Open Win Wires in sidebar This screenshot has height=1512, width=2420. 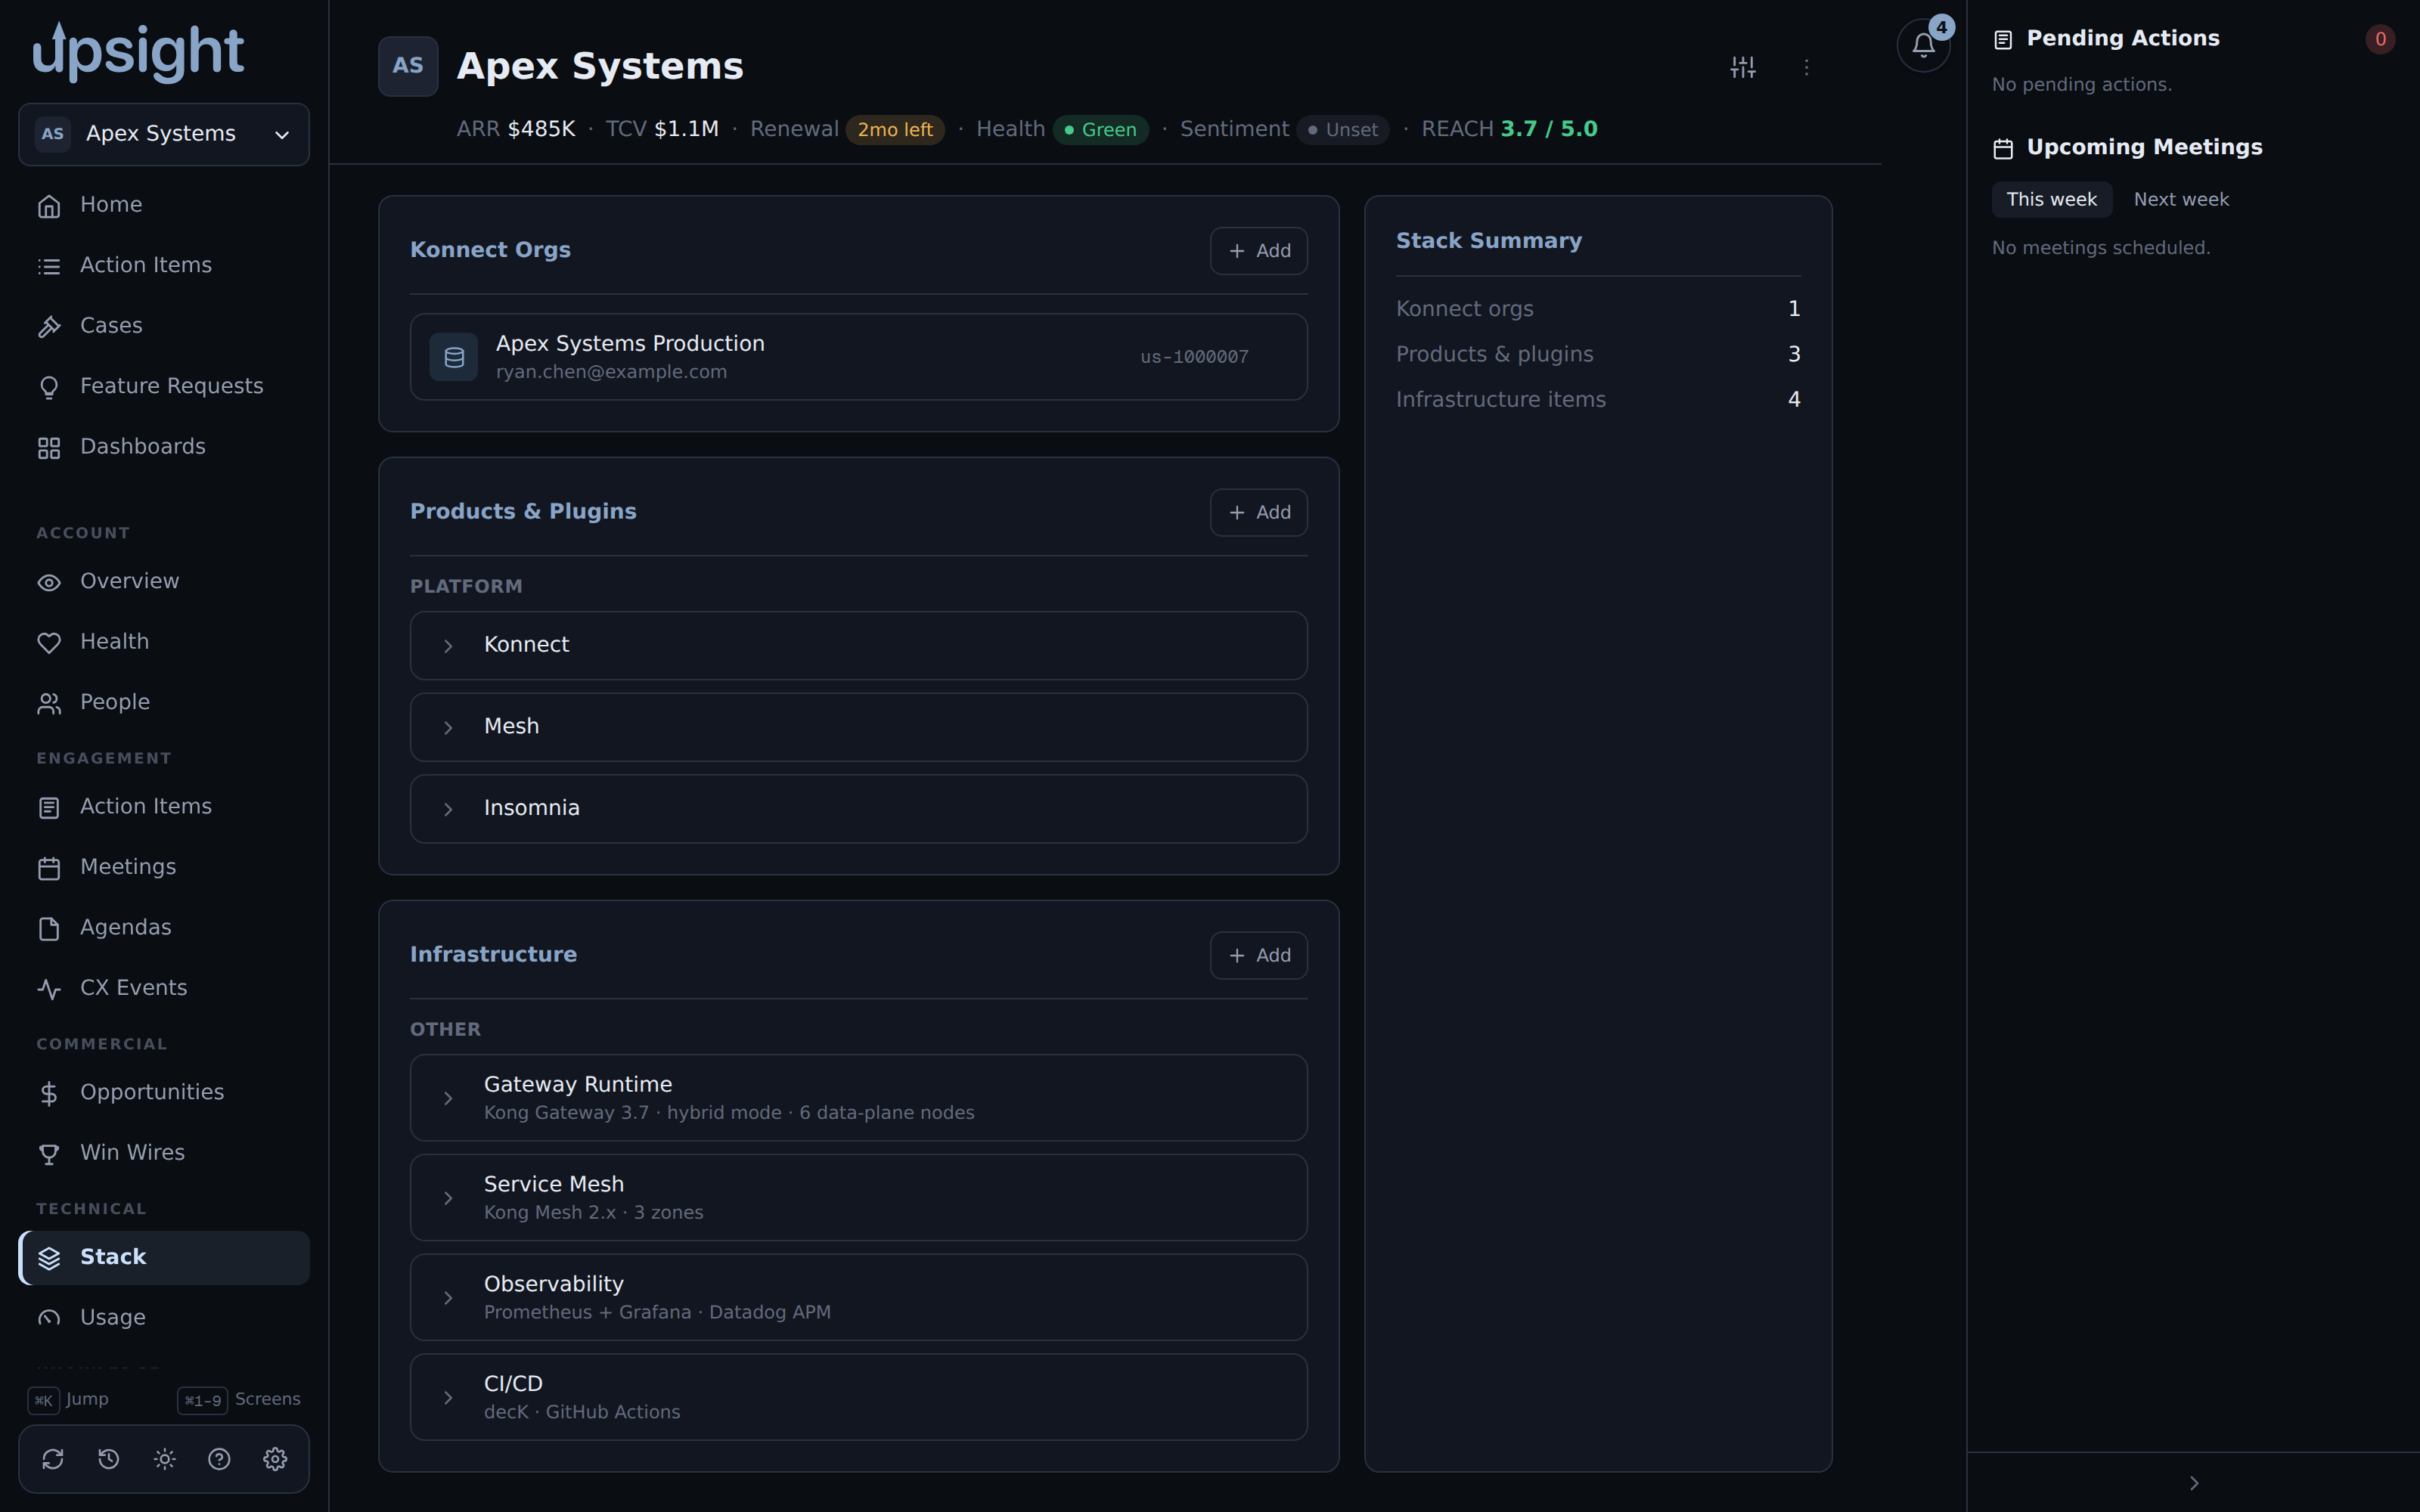pos(164,1153)
